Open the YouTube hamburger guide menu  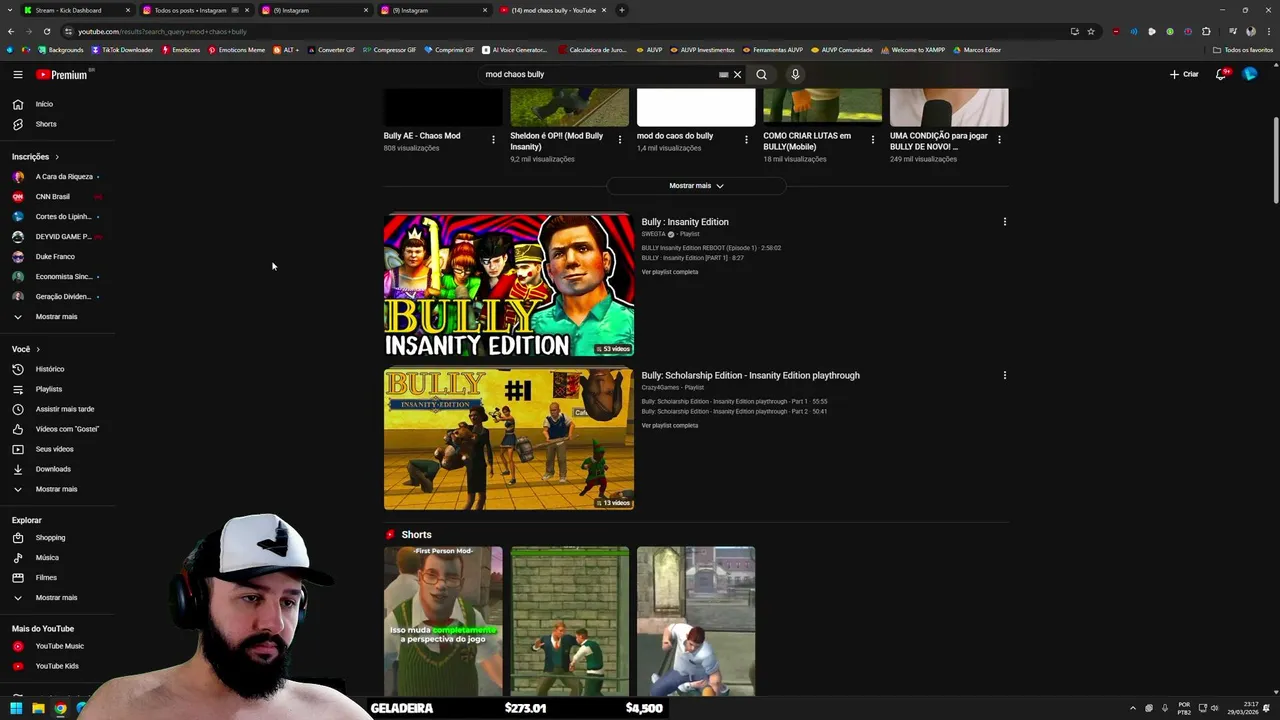18,74
